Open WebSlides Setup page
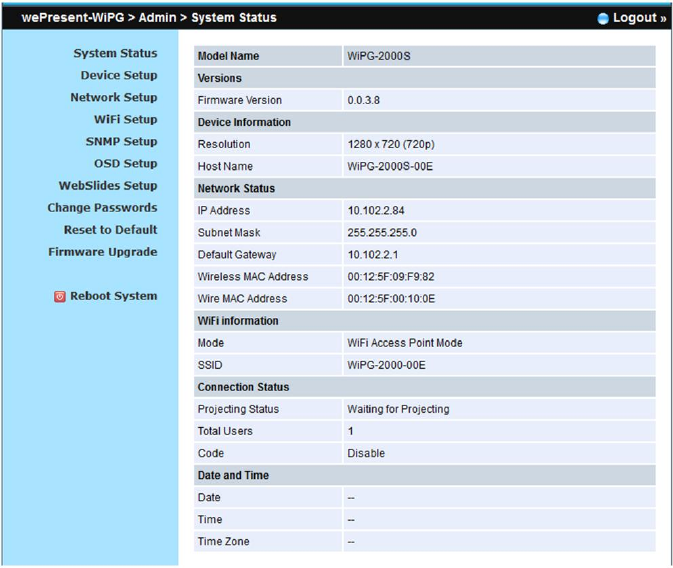 [108, 186]
